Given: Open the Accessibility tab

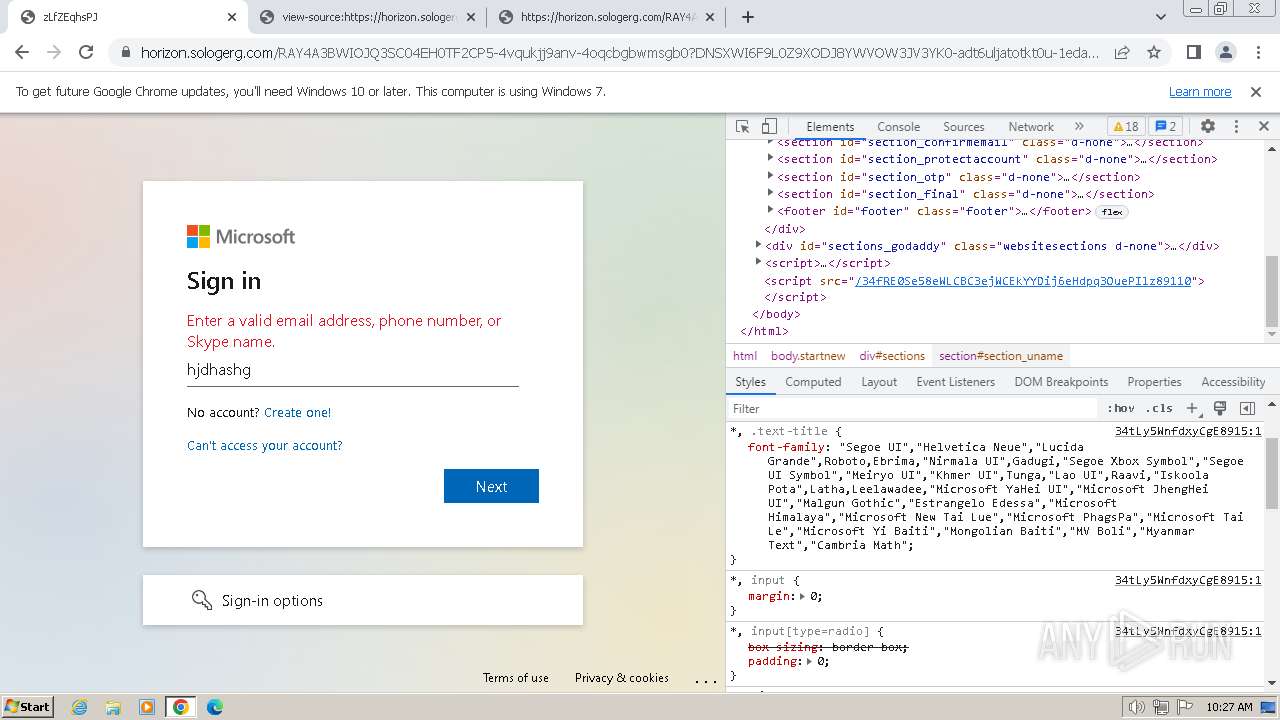Looking at the screenshot, I should click(1233, 382).
